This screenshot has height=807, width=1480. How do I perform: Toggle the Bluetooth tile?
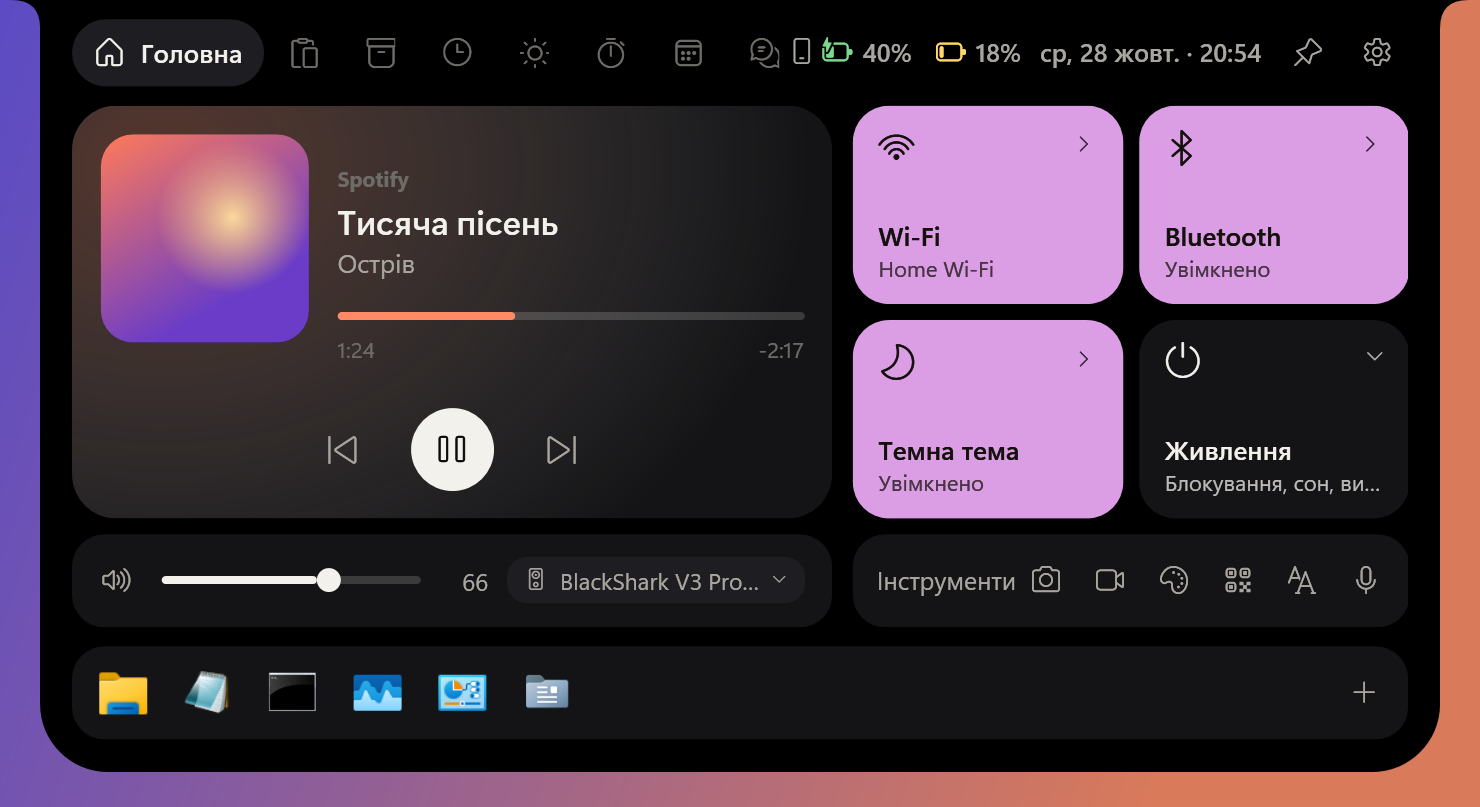click(1274, 205)
